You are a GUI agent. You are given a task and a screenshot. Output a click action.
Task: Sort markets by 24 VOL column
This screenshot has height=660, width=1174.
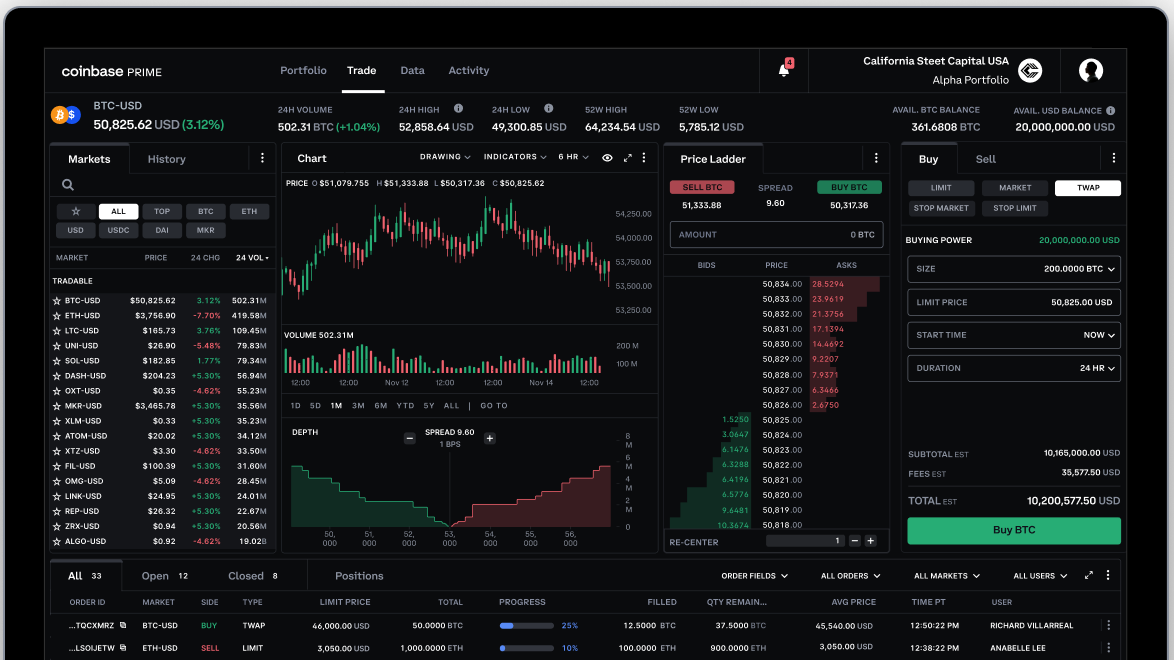[252, 258]
